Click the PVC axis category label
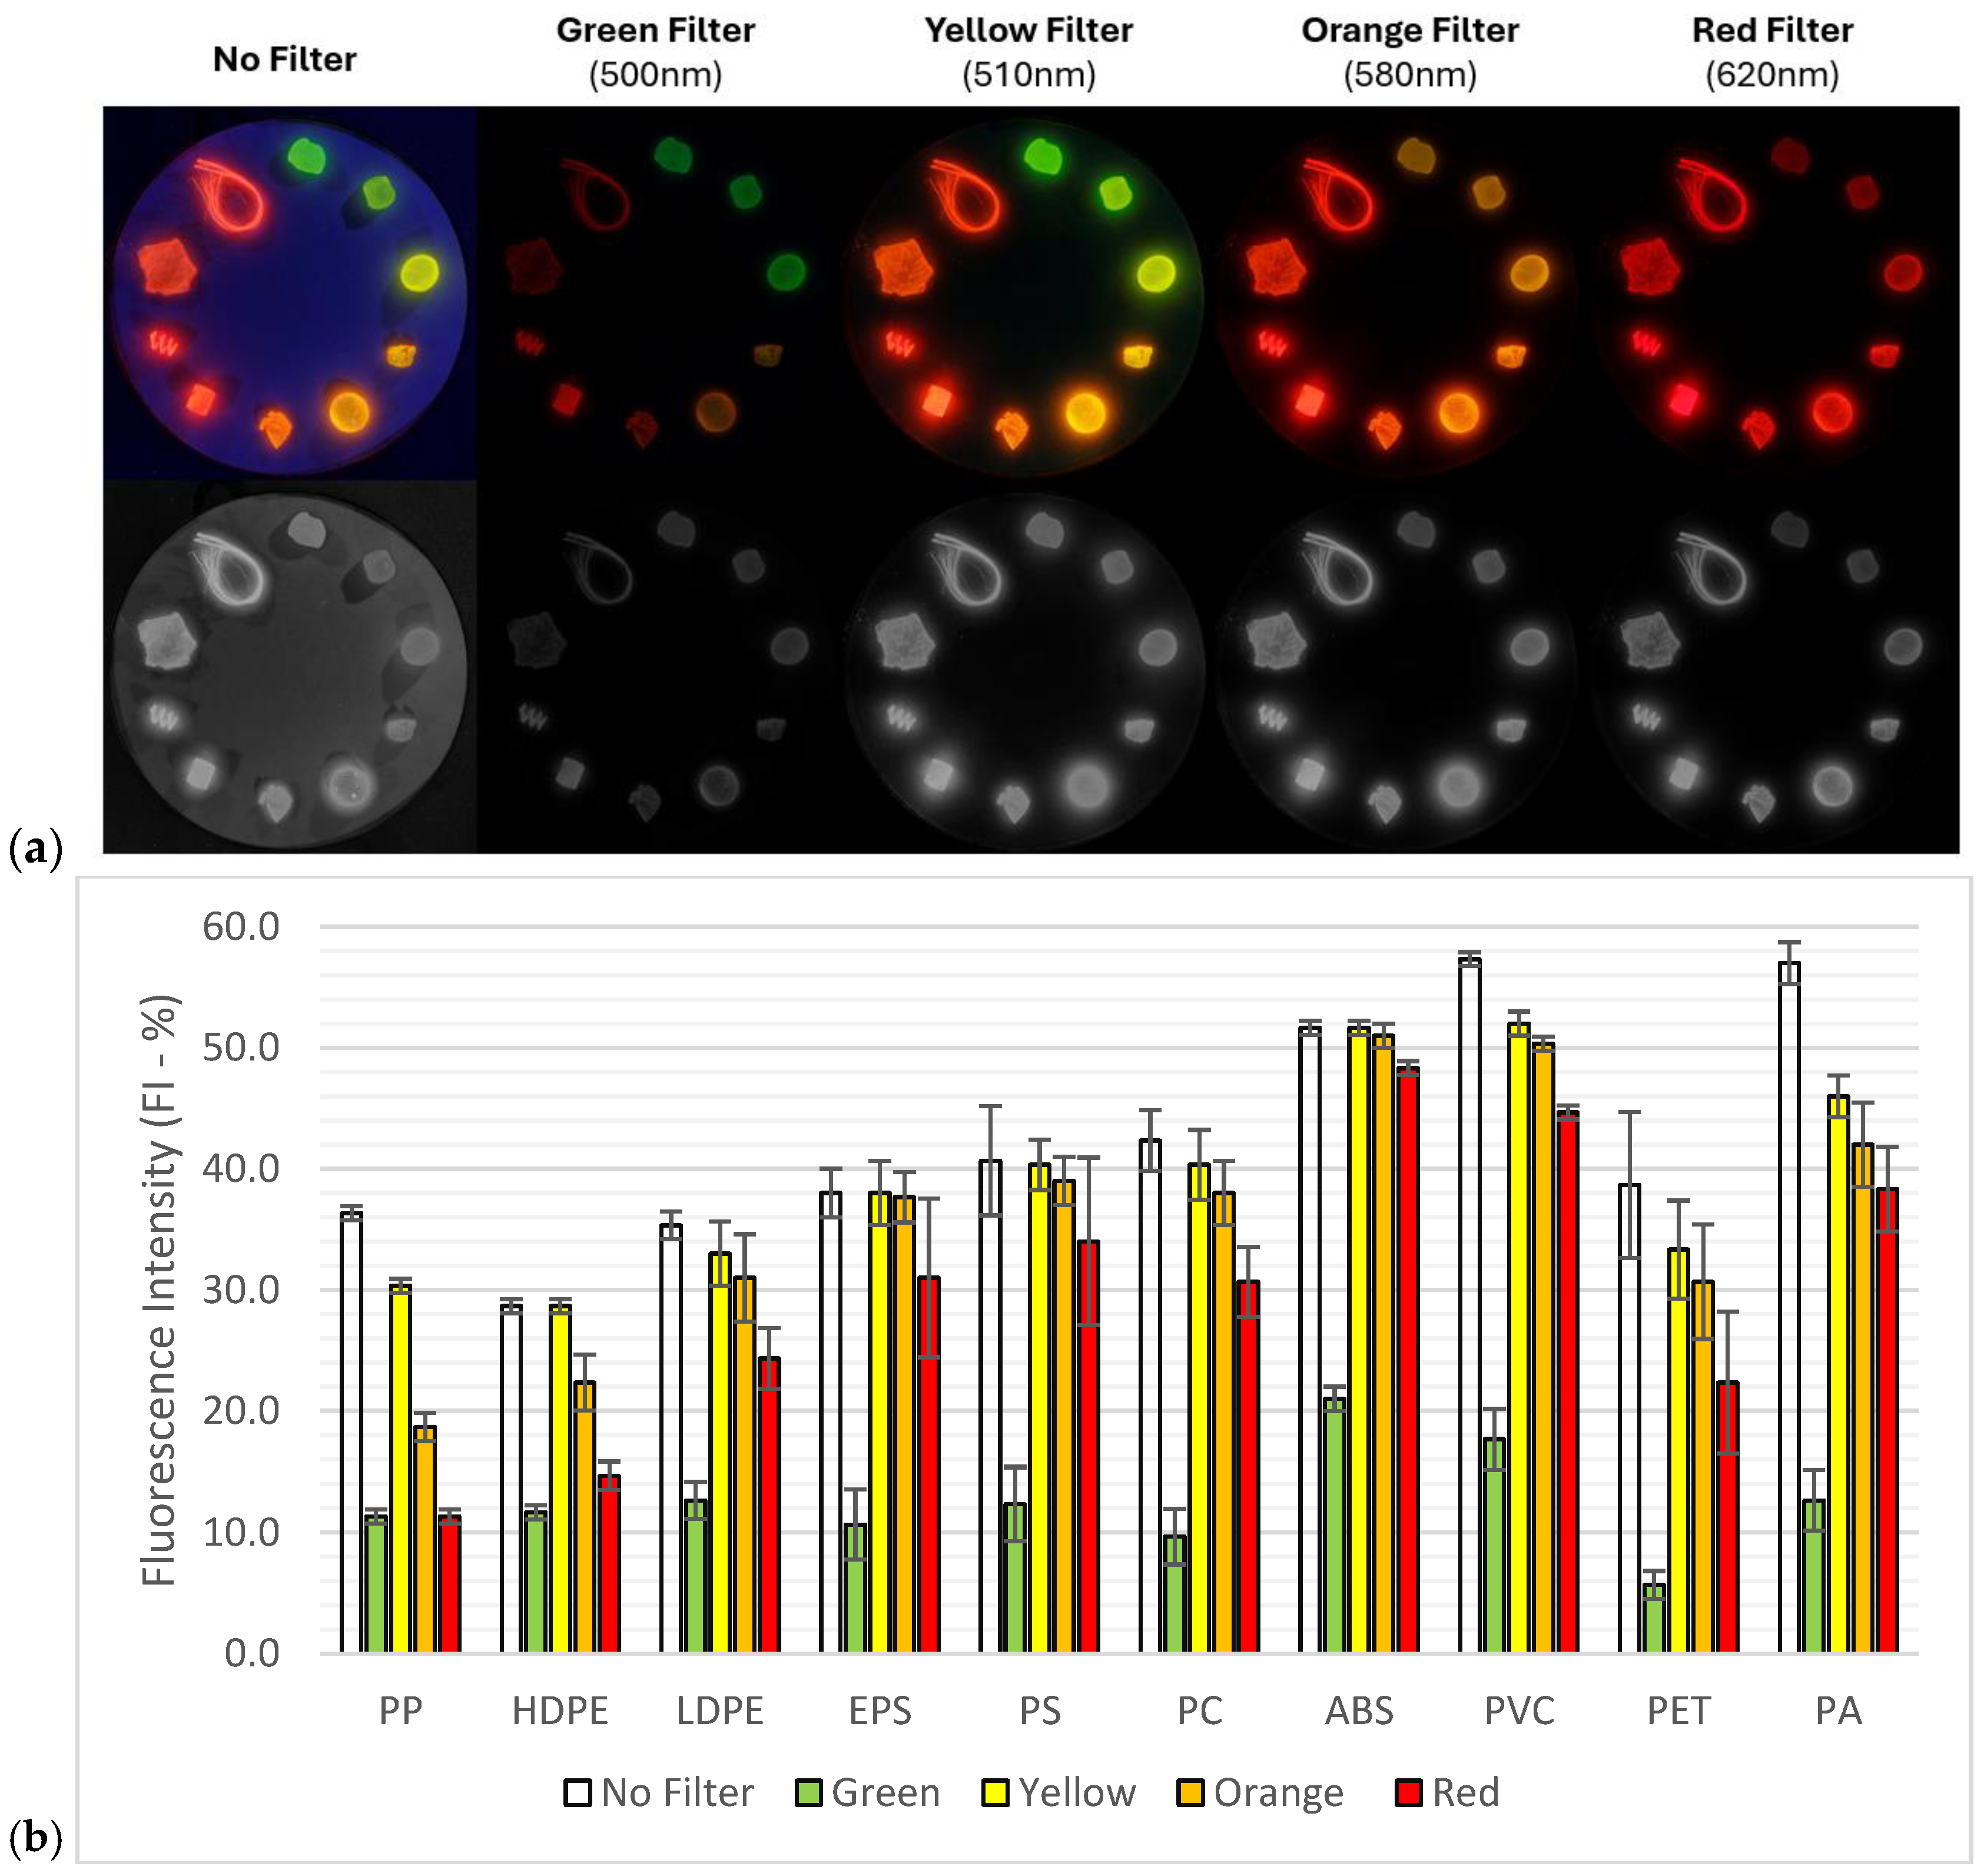 [x=1519, y=1710]
